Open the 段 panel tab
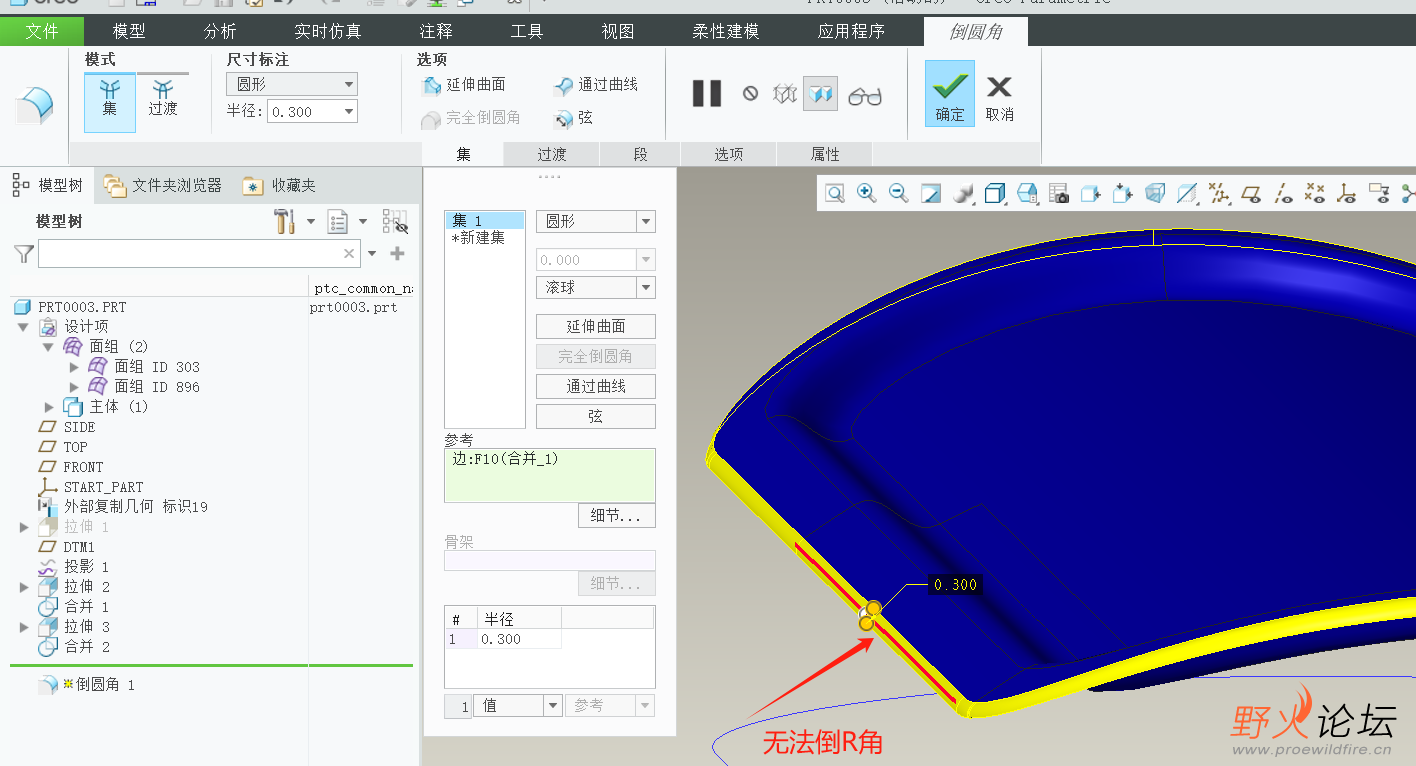This screenshot has height=766, width=1416. [x=640, y=154]
